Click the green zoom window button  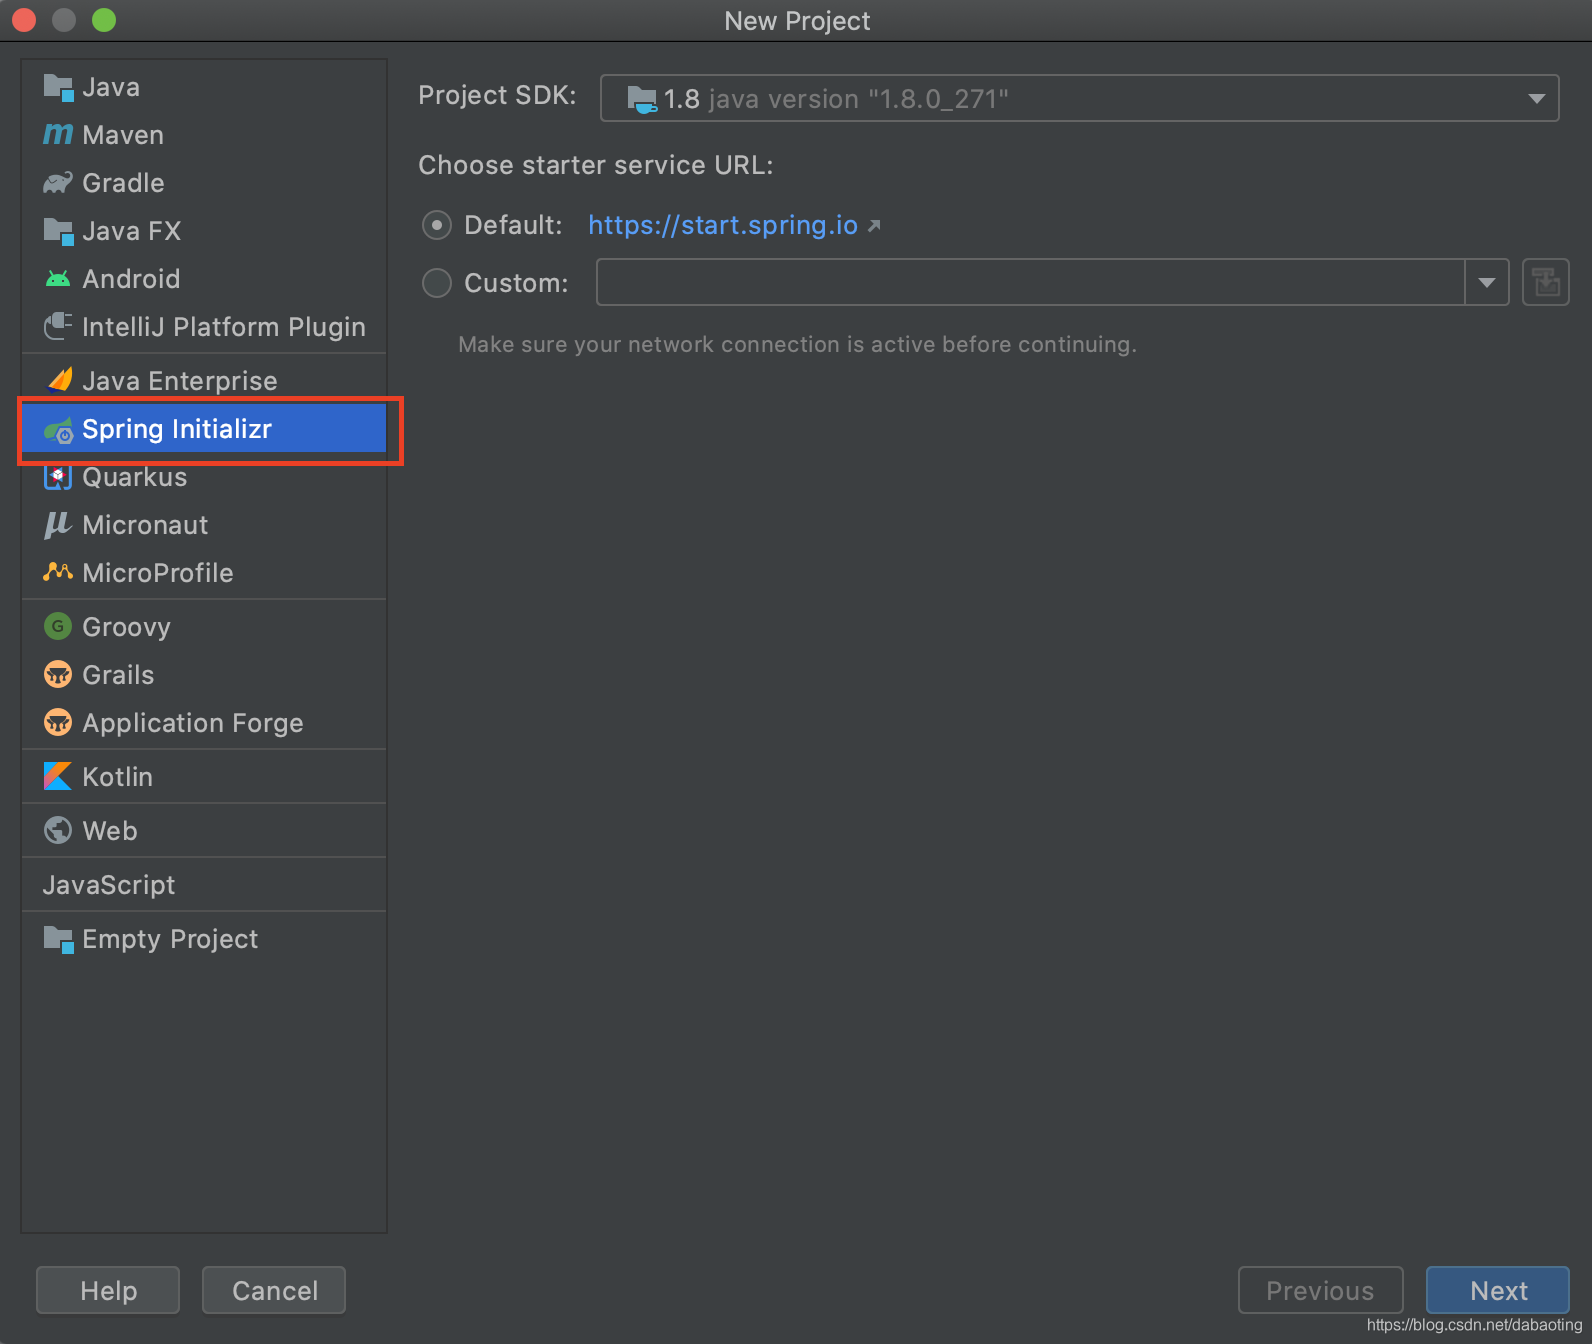[x=104, y=20]
